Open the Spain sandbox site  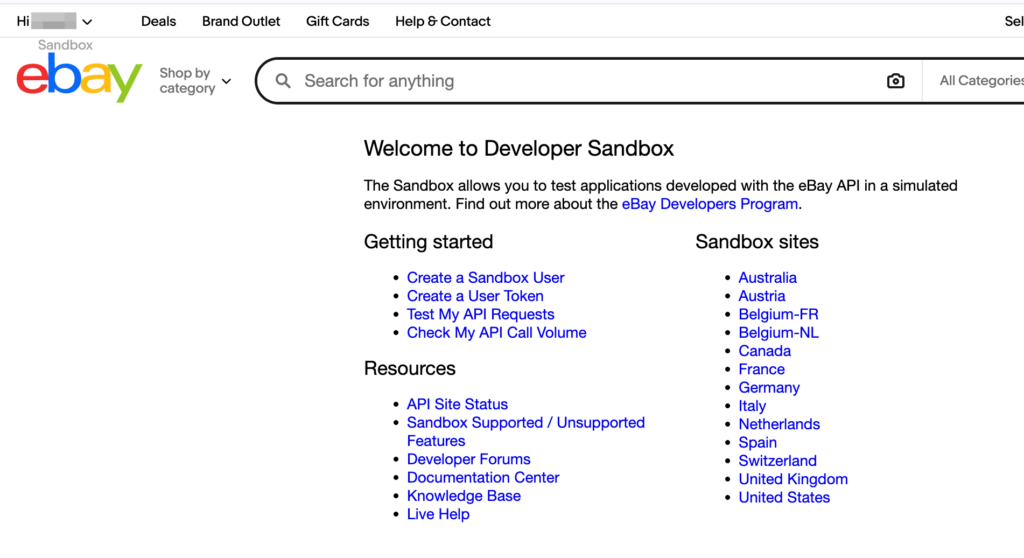tap(758, 442)
